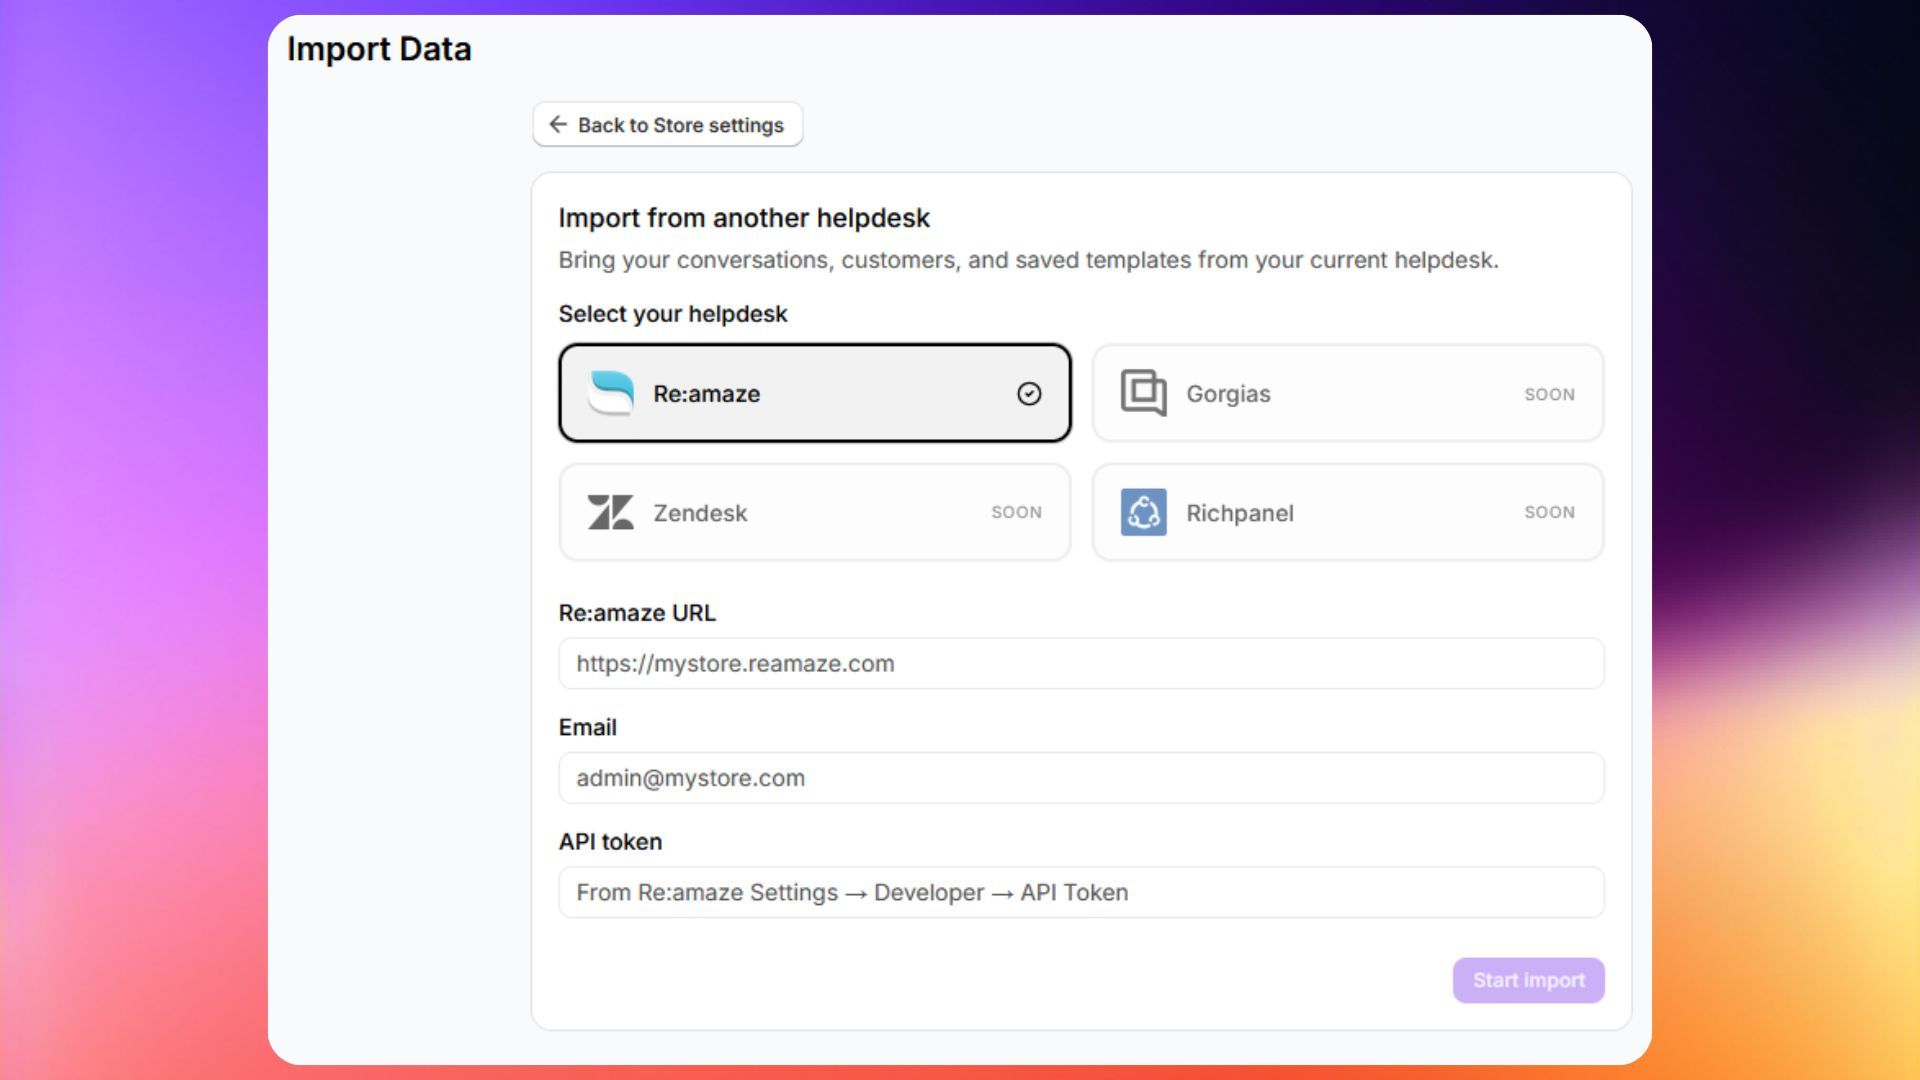The image size is (1920, 1080).
Task: Go back to Store settings
Action: (667, 124)
